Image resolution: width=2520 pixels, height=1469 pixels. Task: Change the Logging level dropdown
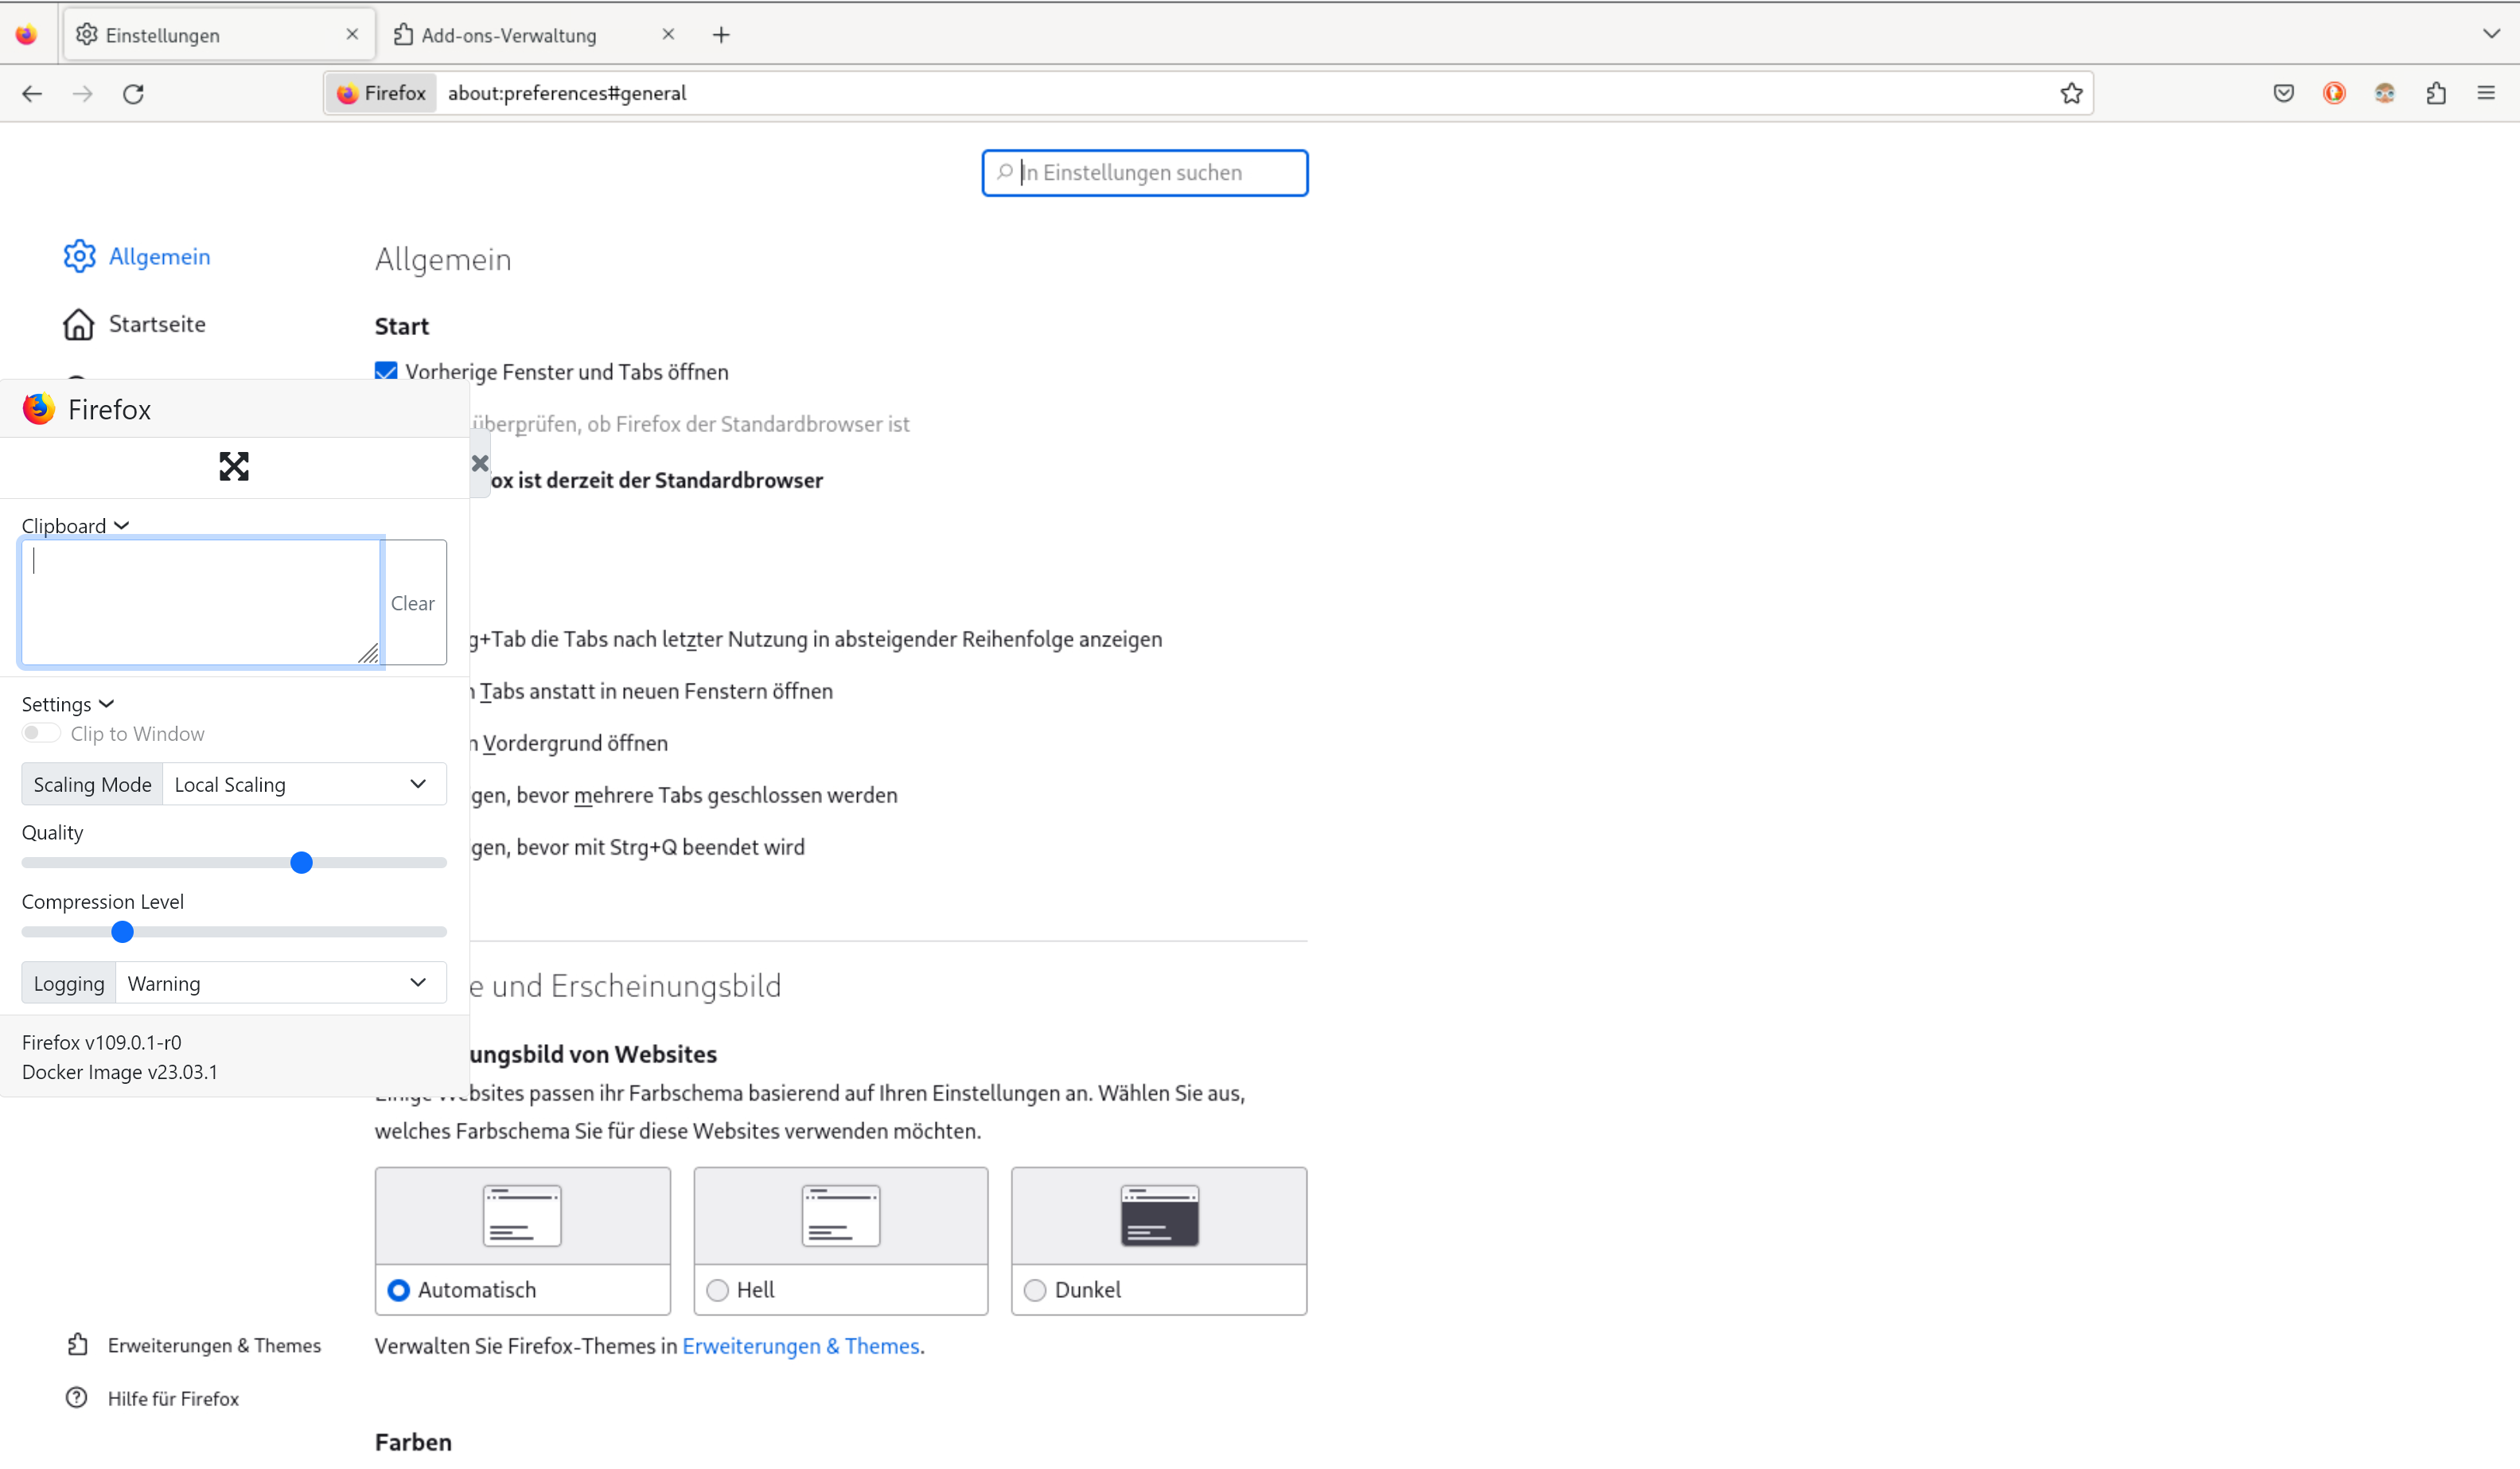coord(280,983)
